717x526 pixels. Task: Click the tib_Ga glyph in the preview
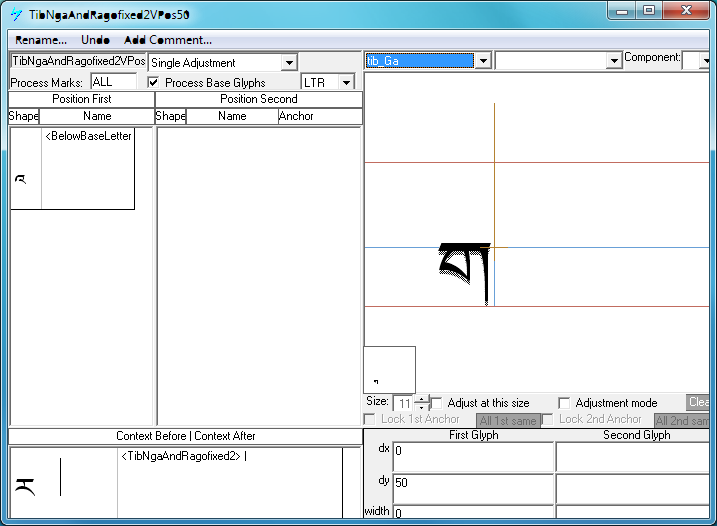tap(466, 273)
